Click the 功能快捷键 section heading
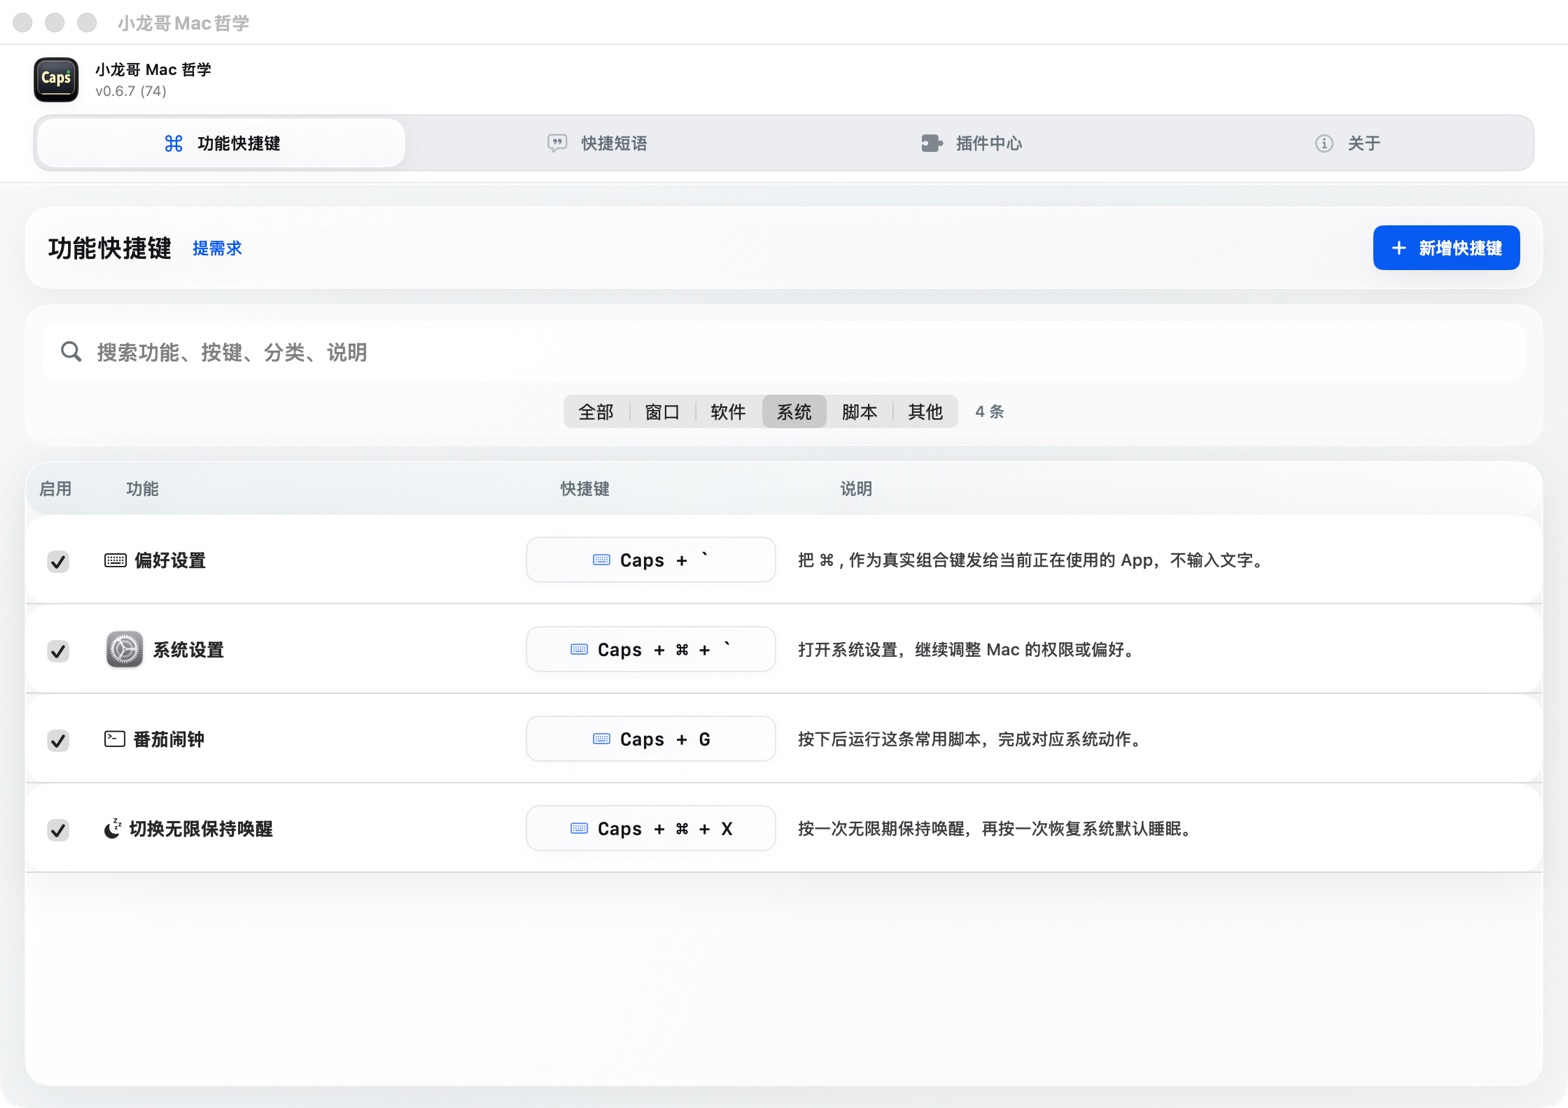Screen dimensions: 1568x1108 [110, 248]
